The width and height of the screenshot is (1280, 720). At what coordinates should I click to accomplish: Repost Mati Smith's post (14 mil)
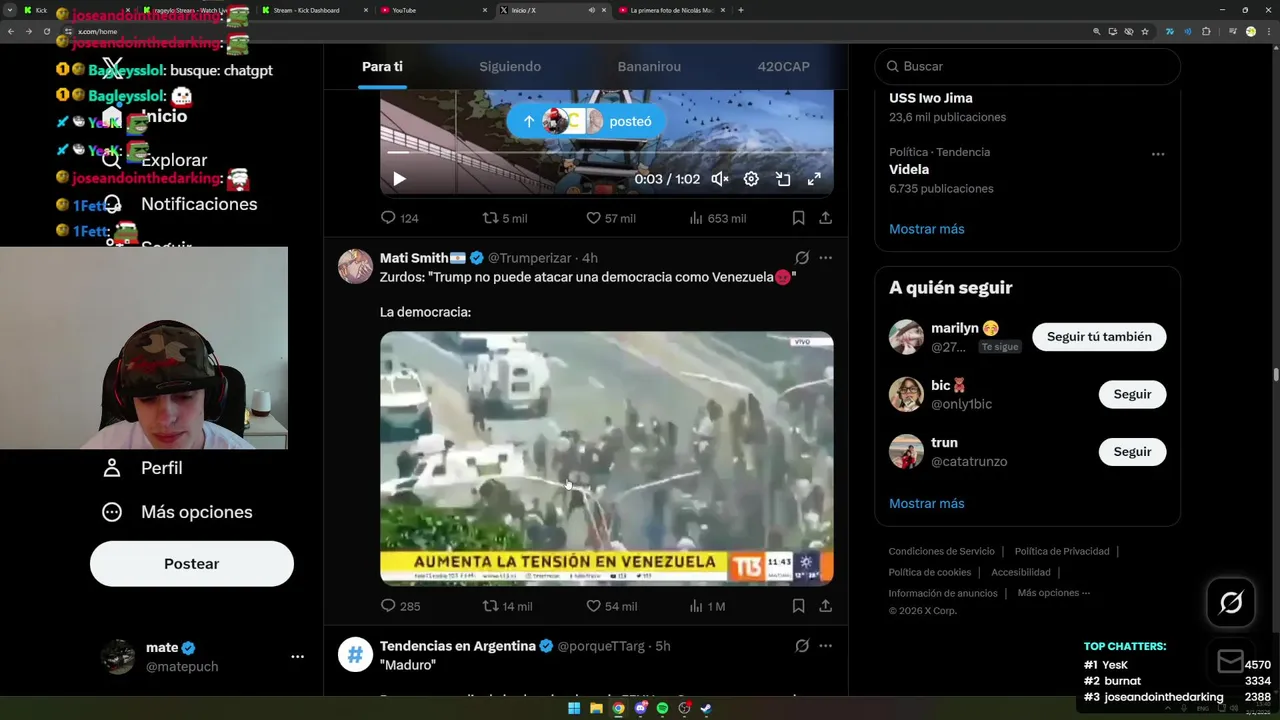507,606
